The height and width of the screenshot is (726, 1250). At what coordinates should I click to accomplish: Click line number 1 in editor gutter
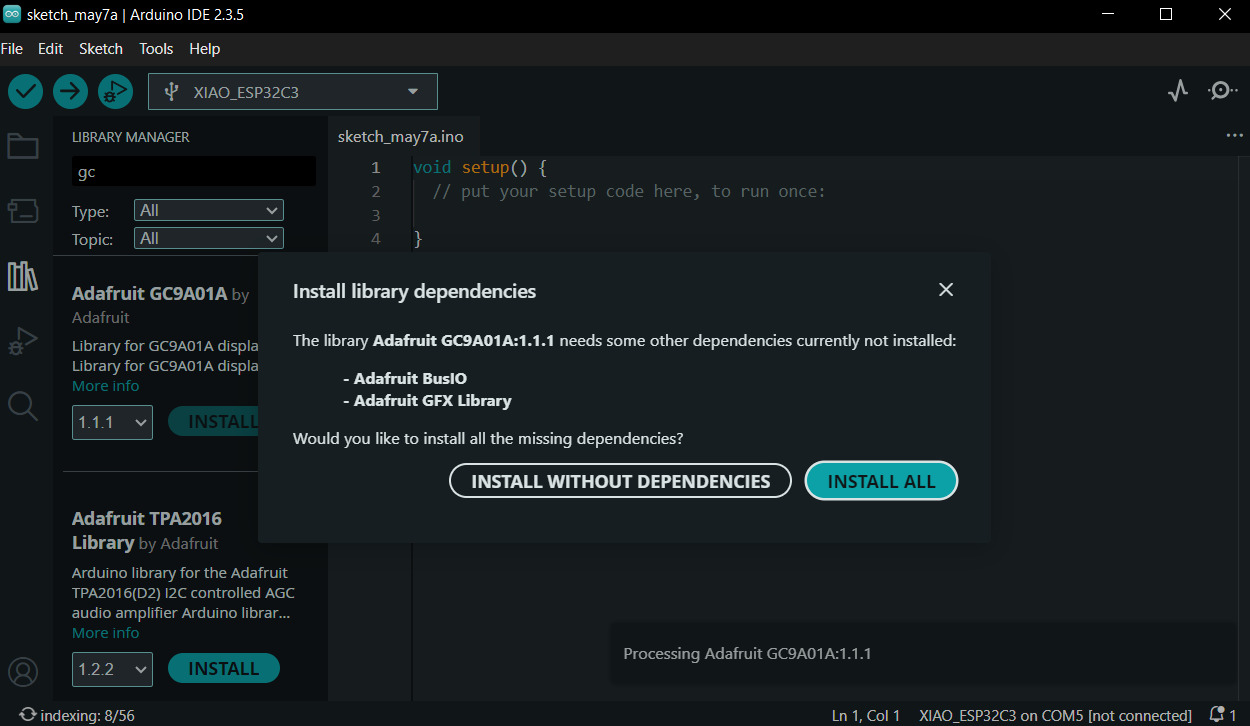click(x=375, y=167)
